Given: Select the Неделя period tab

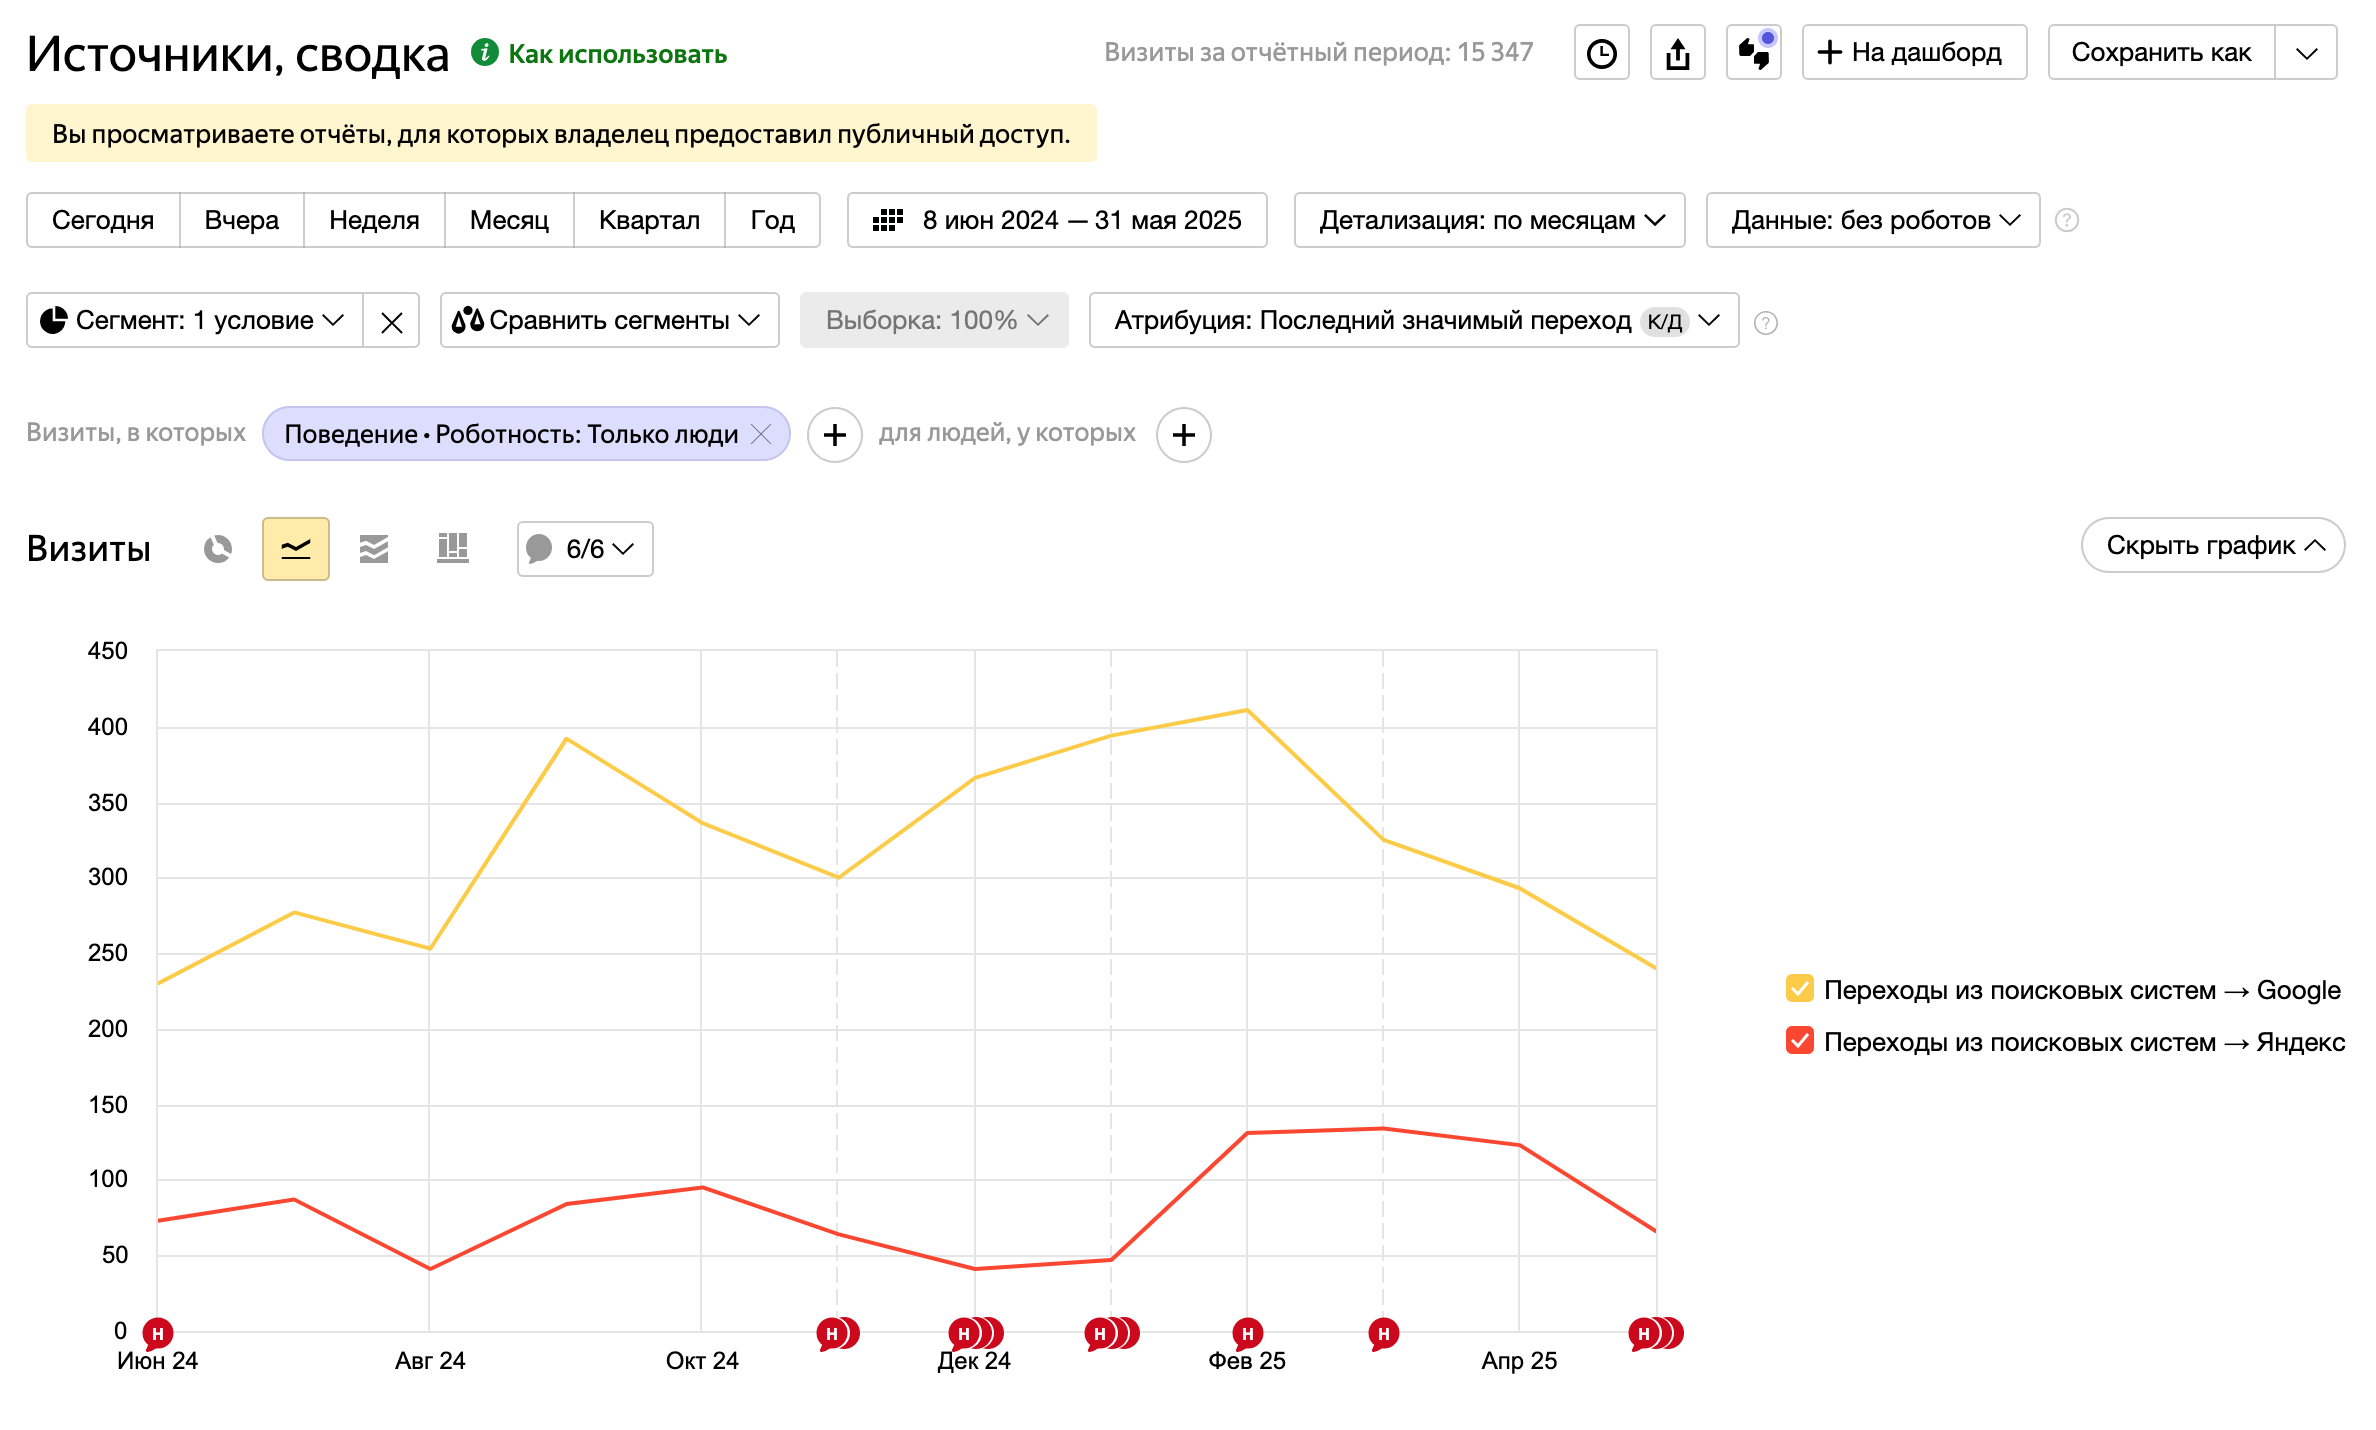Looking at the screenshot, I should pyautogui.click(x=374, y=220).
